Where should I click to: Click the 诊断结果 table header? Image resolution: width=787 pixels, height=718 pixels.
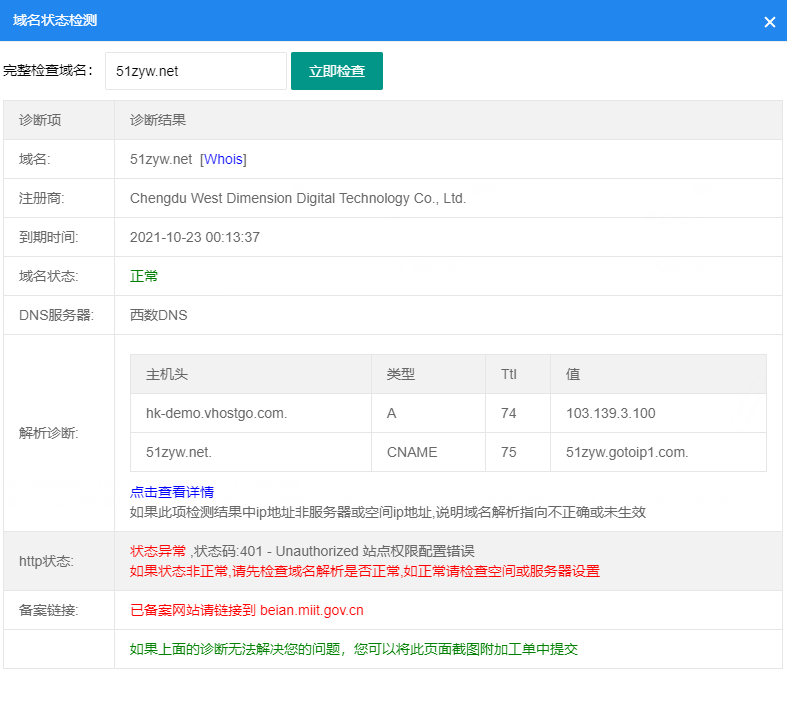[158, 120]
